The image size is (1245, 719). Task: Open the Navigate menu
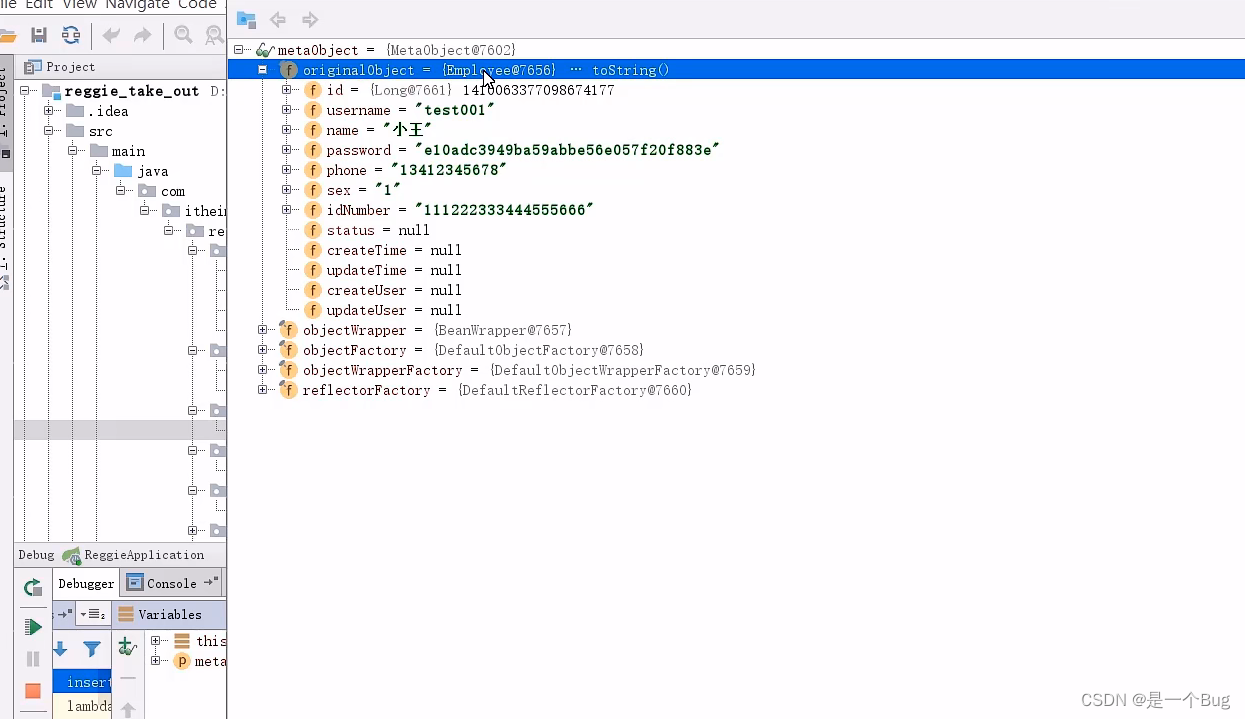coord(137,5)
